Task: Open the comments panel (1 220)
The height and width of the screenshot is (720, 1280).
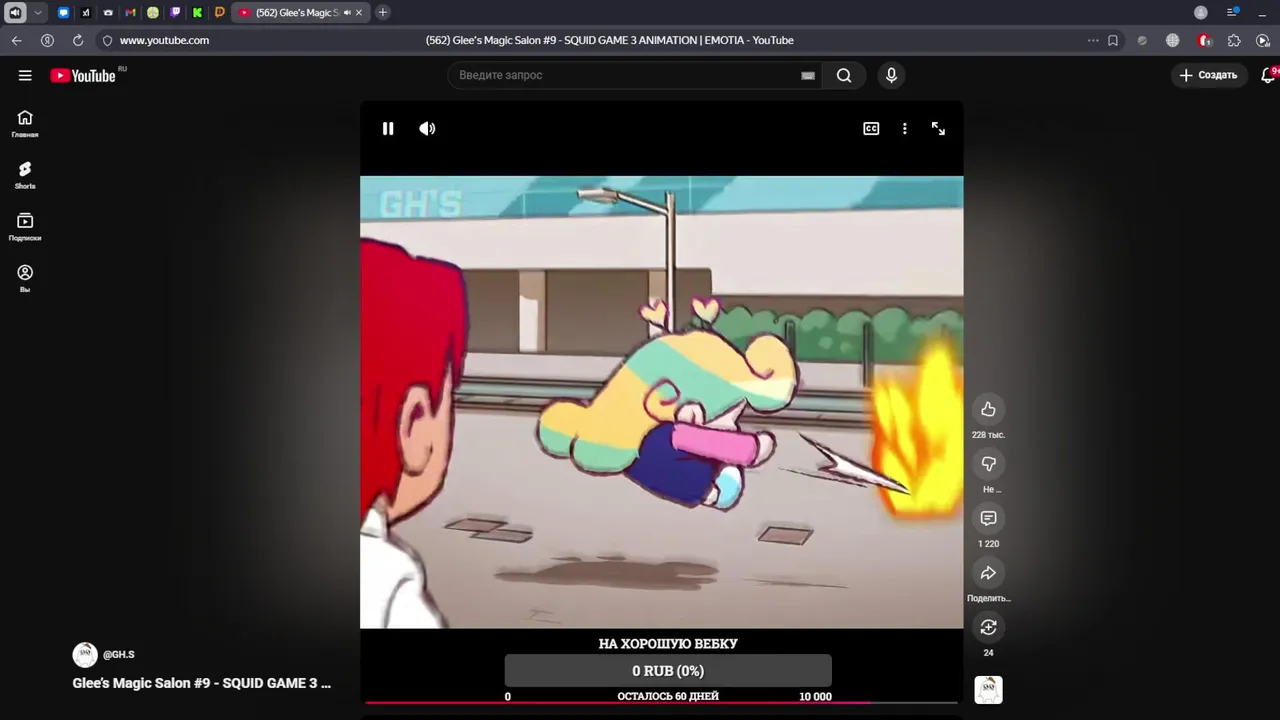Action: pyautogui.click(x=988, y=518)
